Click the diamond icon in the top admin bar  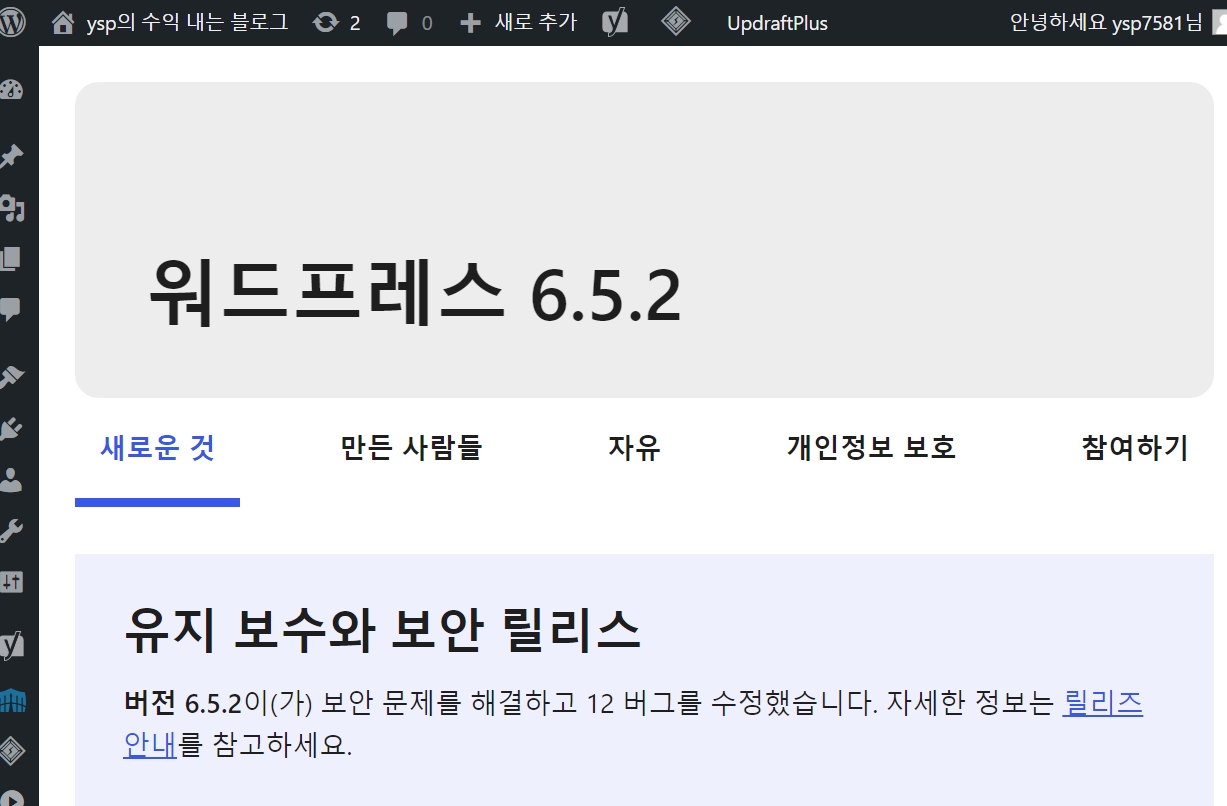(676, 22)
